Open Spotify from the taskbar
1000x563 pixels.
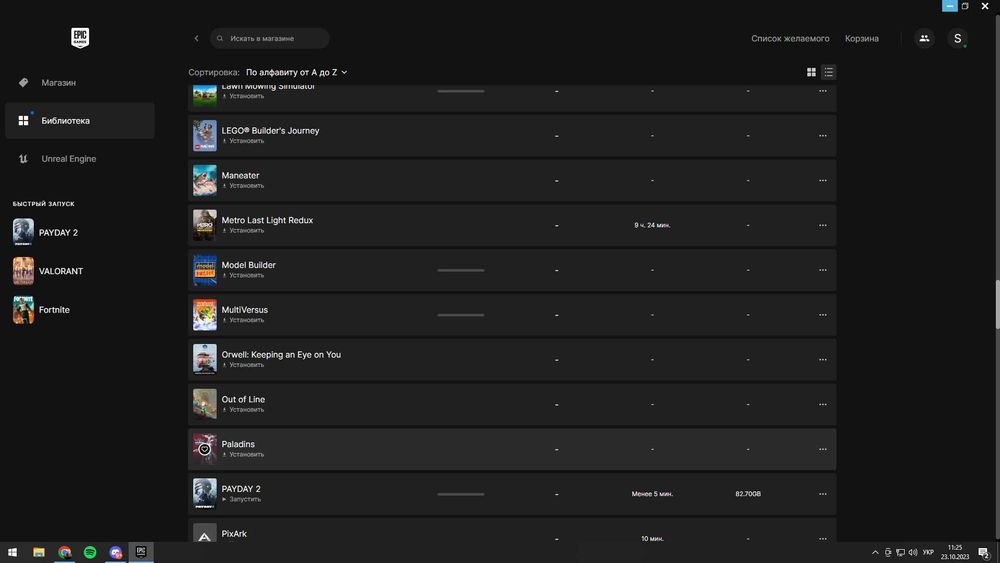[x=90, y=552]
